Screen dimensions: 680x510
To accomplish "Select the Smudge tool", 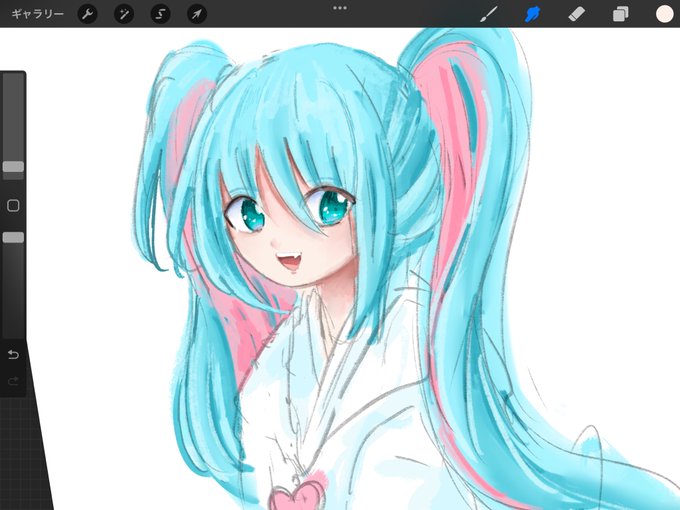I will pos(533,14).
